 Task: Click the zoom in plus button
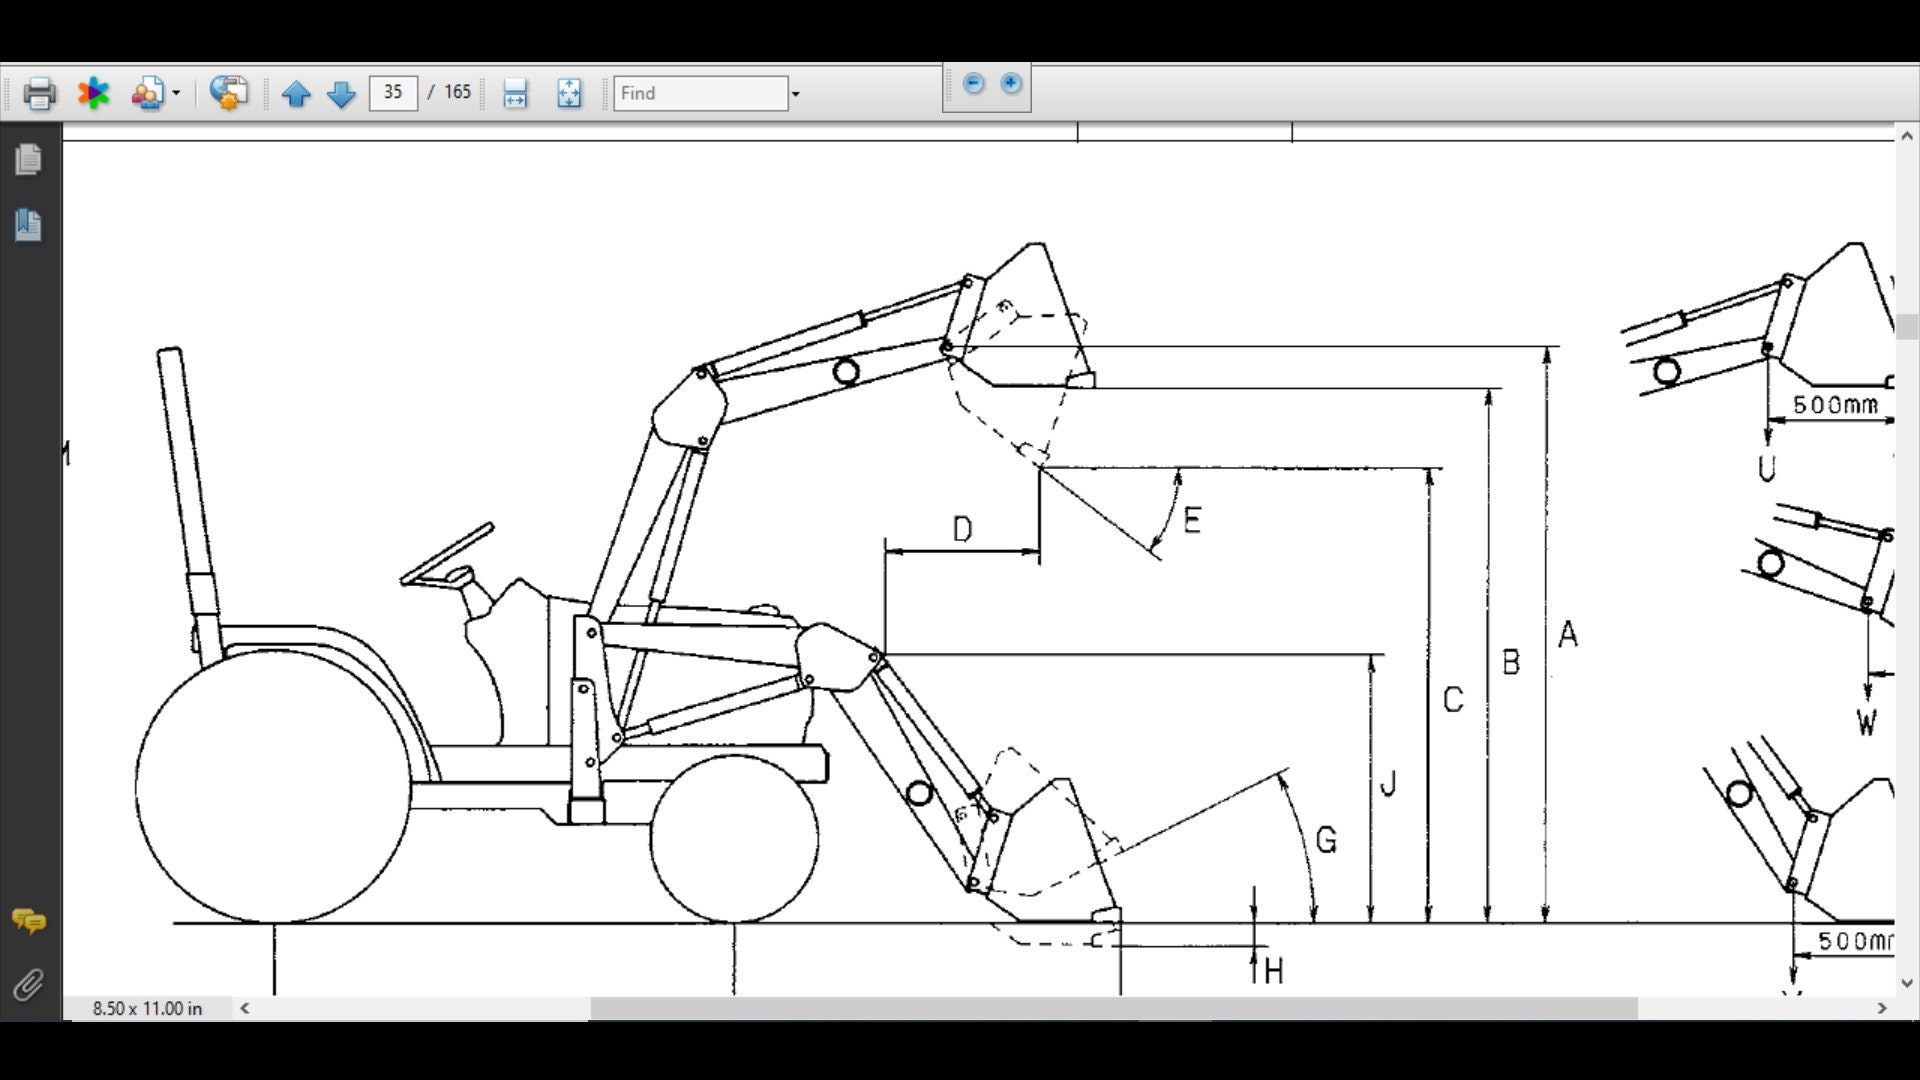tap(1011, 84)
